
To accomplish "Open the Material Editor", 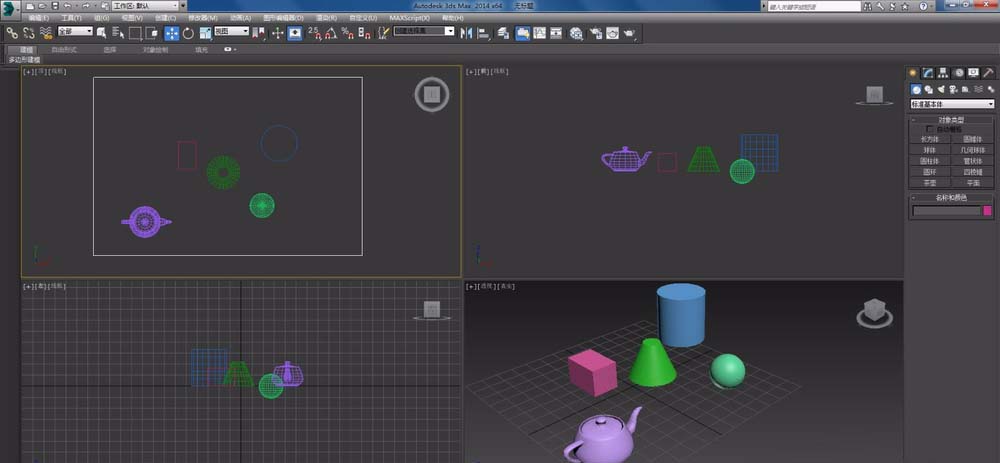I will tap(577, 33).
